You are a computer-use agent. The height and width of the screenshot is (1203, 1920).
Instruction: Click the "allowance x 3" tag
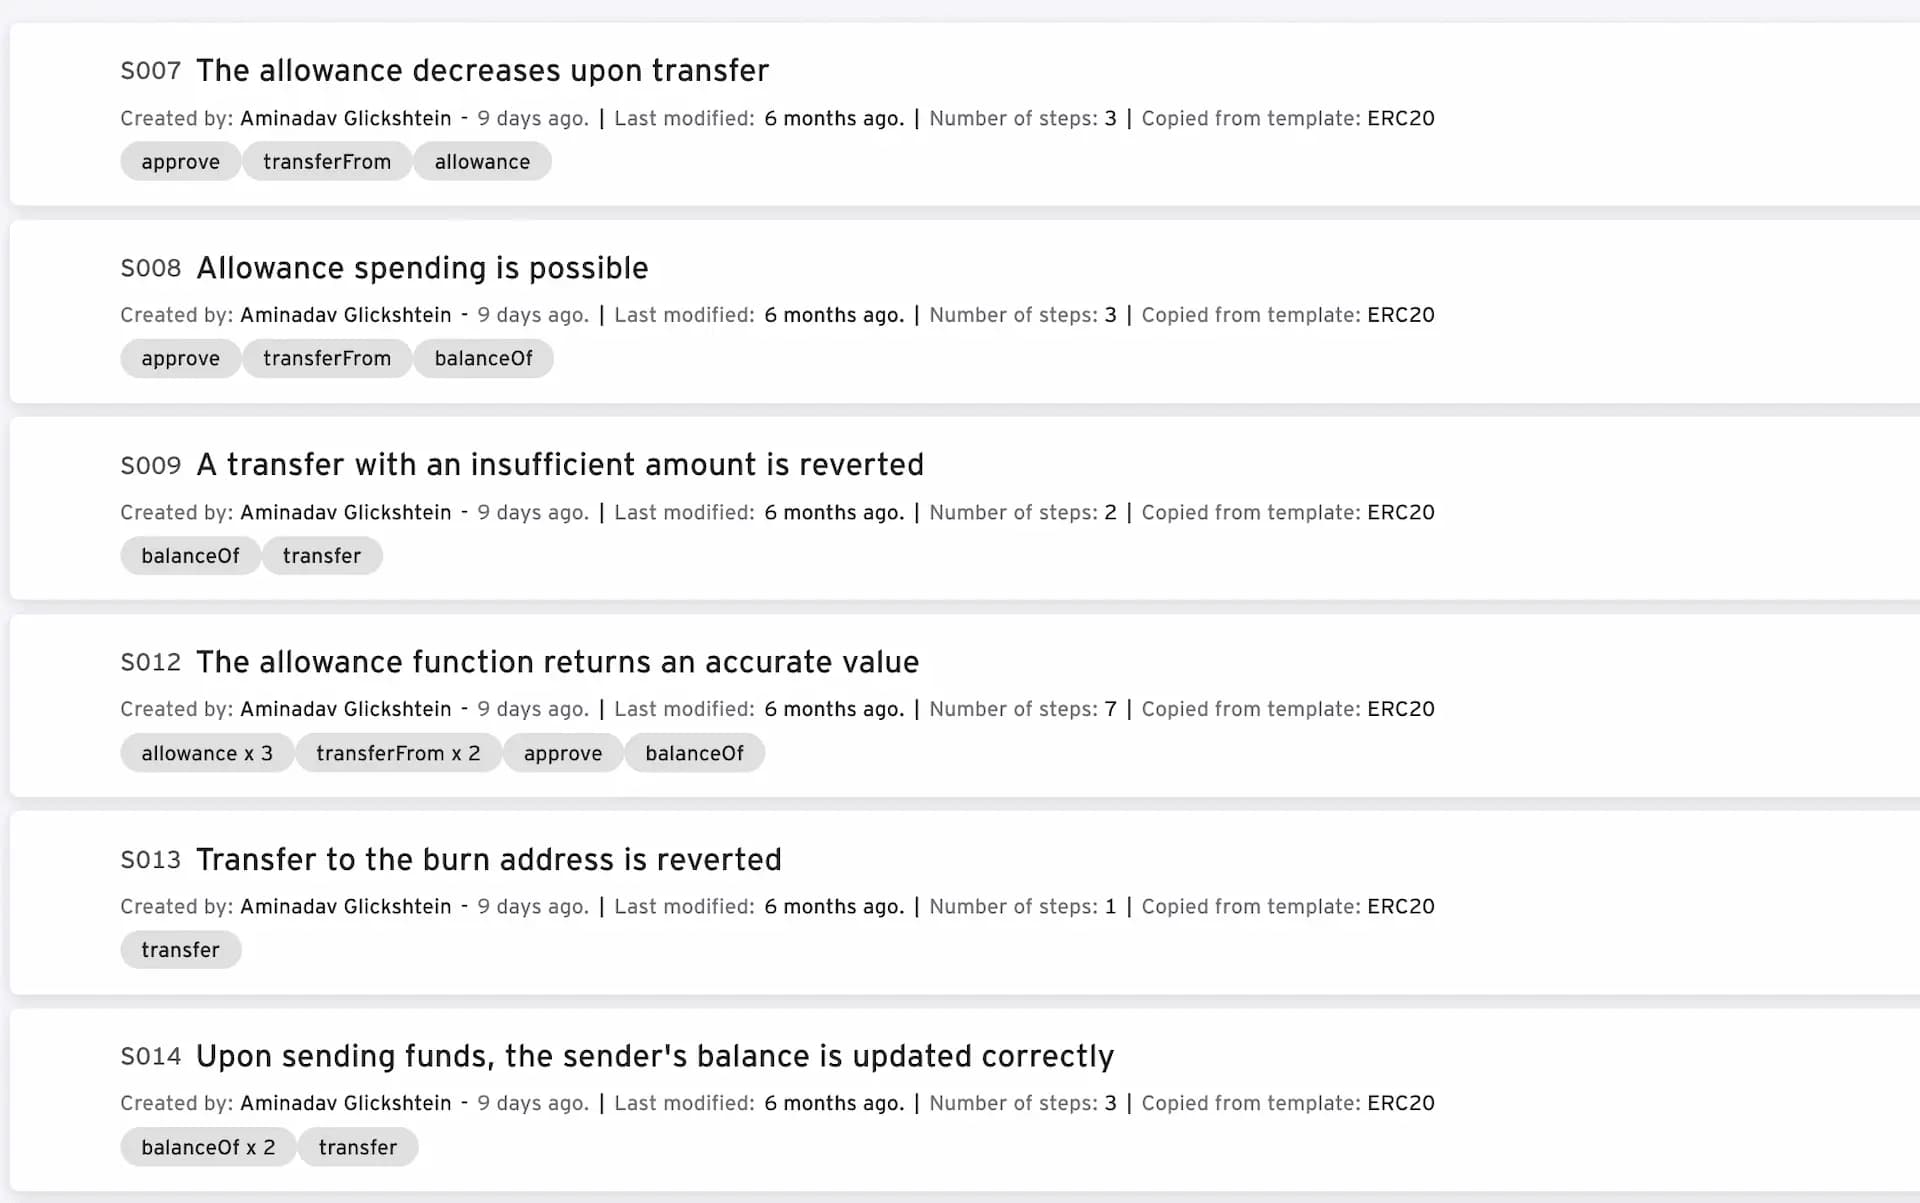pos(207,754)
